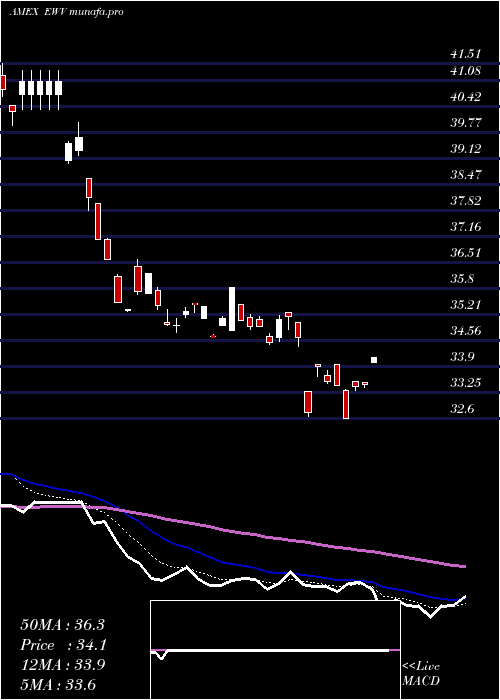Click the last white candle near 33.9

point(374,360)
